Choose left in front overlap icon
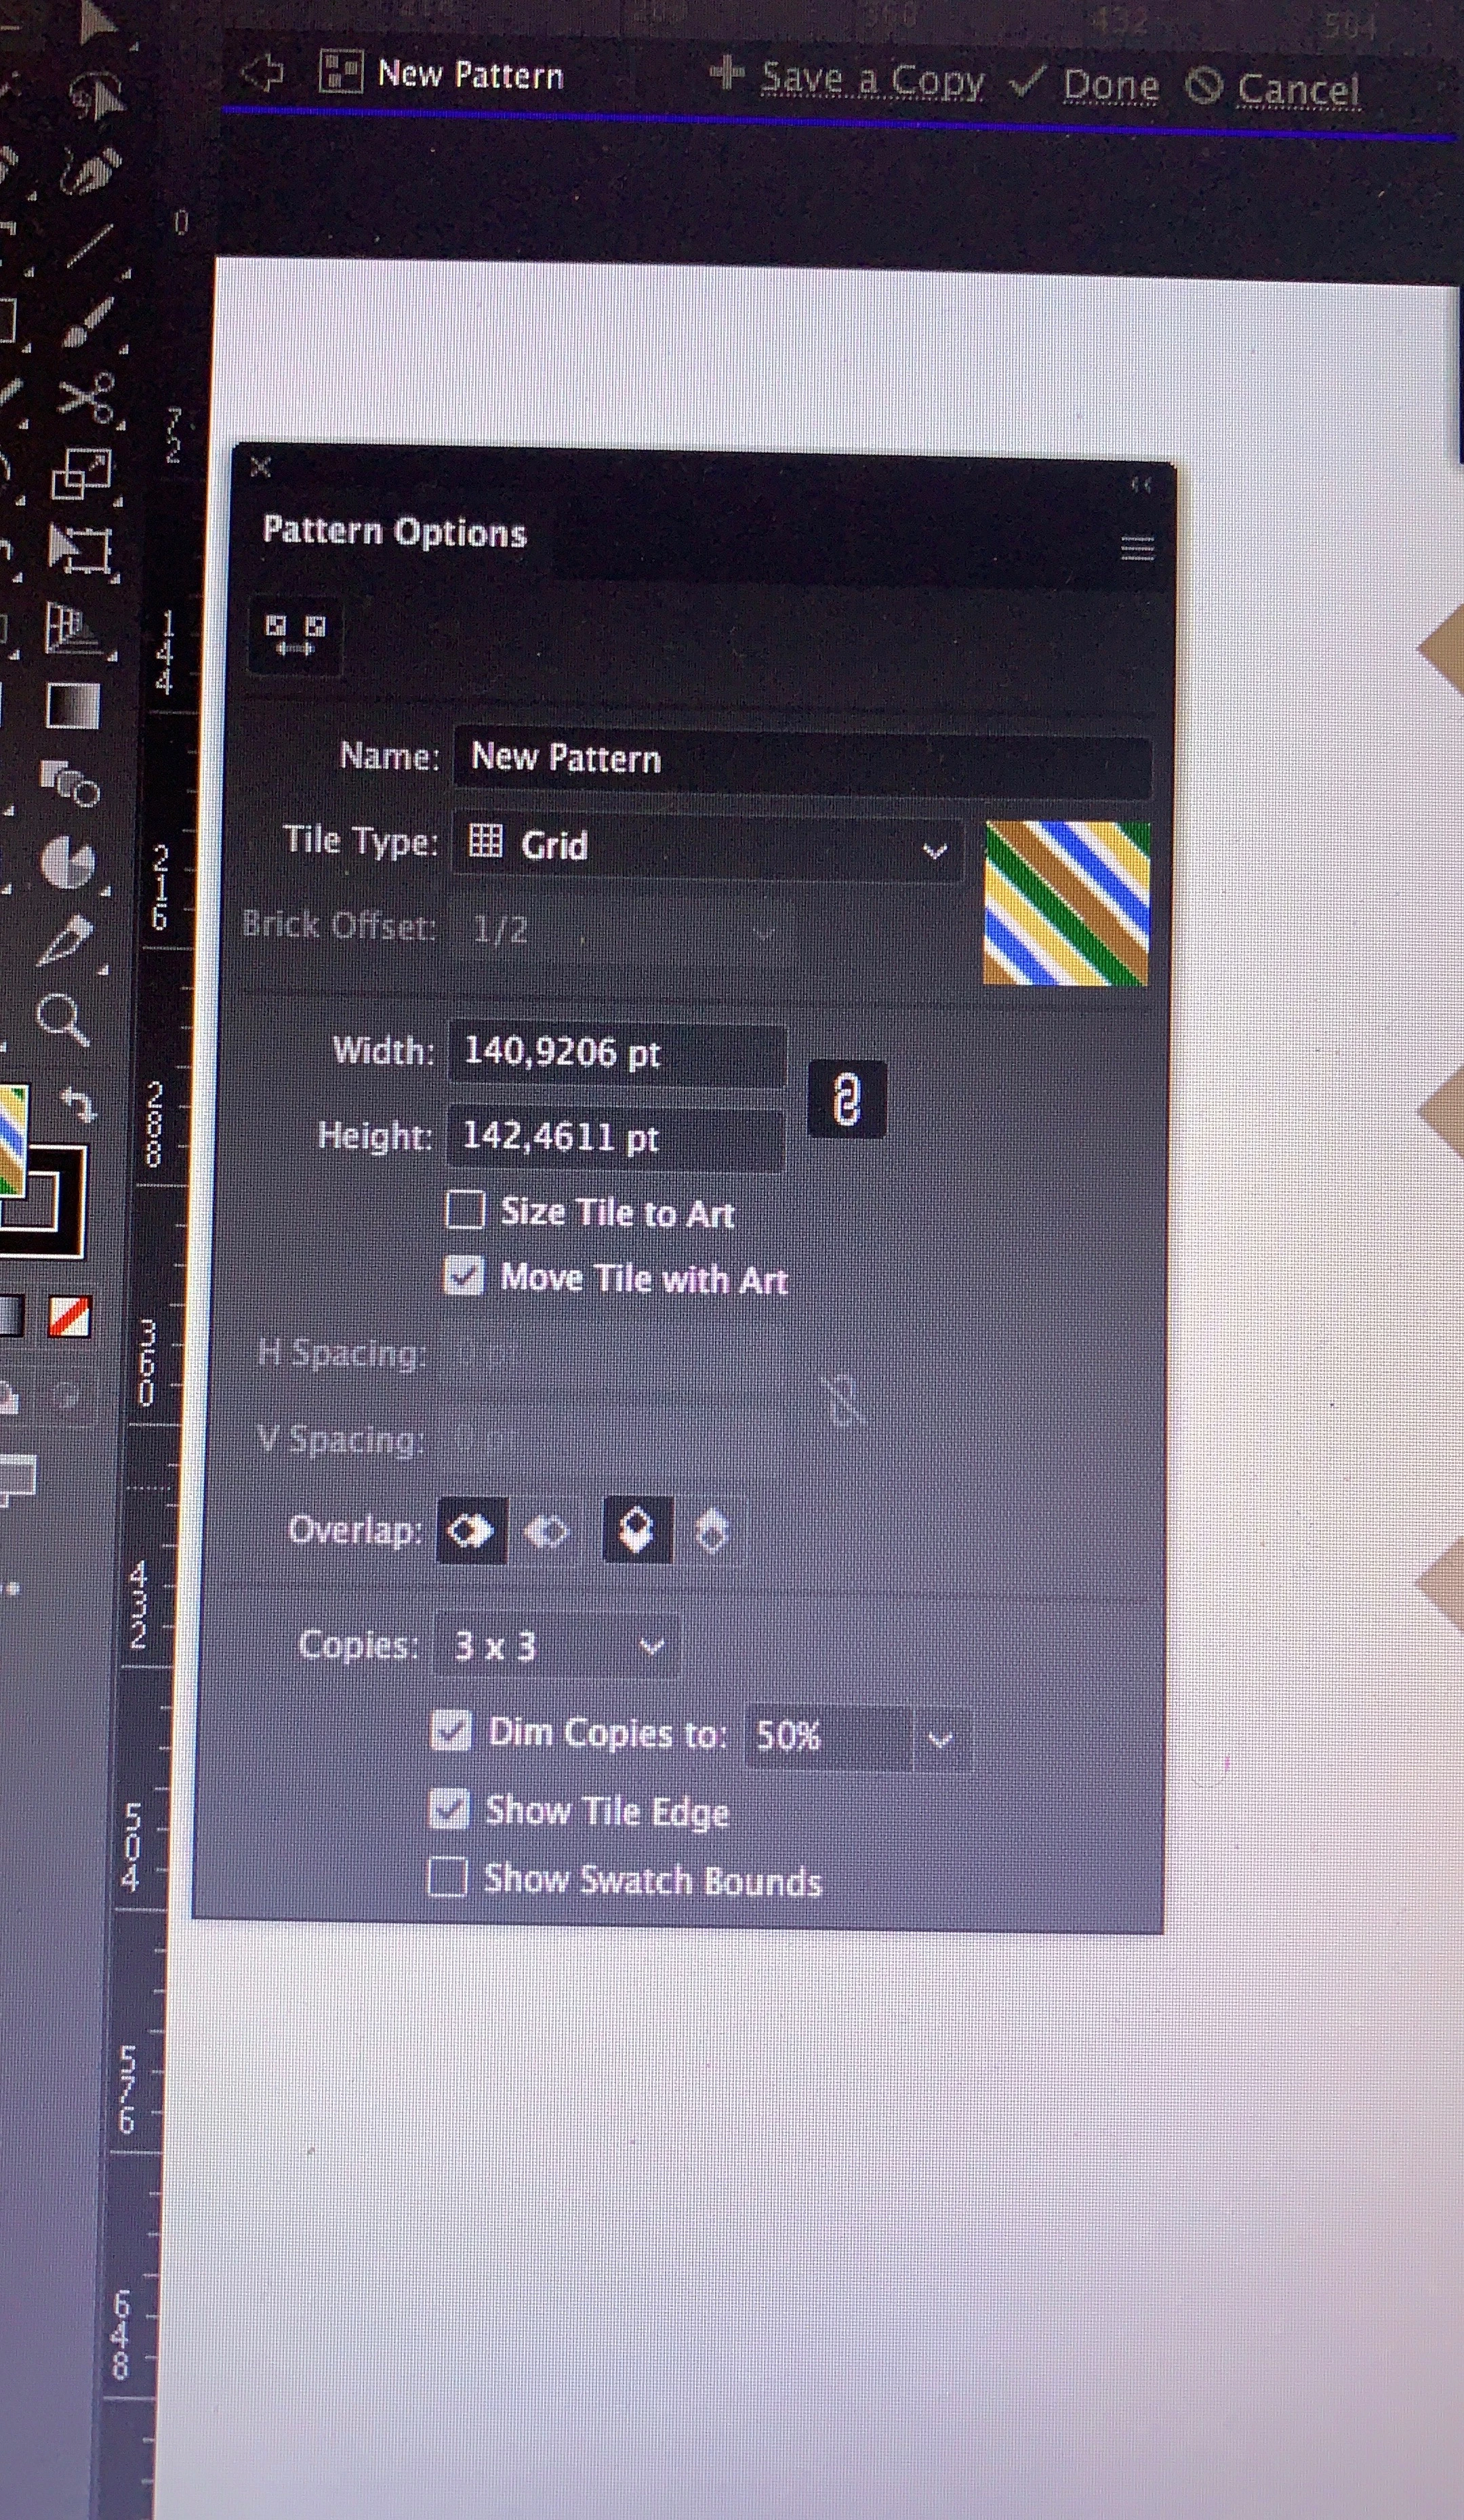The height and width of the screenshot is (2520, 1464). [x=472, y=1530]
